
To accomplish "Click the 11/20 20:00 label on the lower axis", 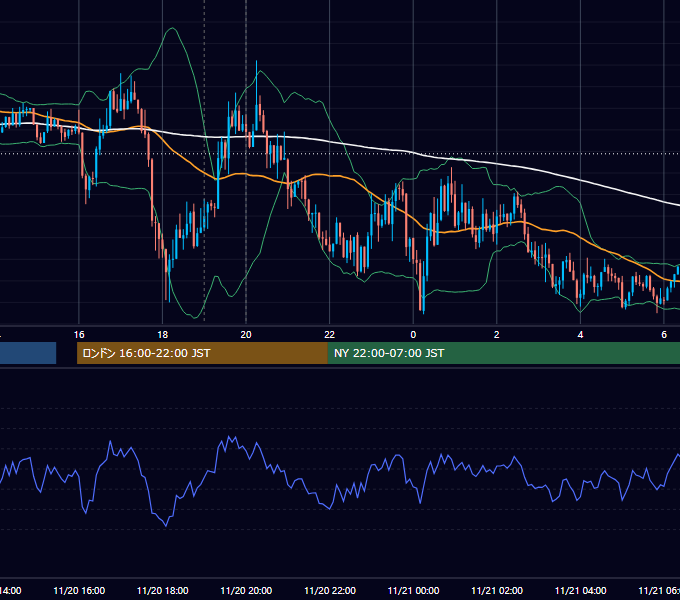I will [x=246, y=591].
